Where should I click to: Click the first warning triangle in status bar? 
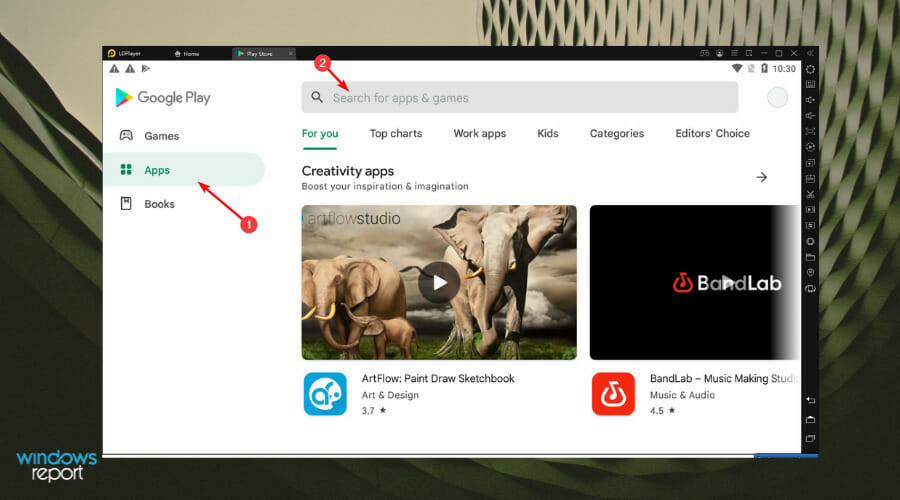(x=114, y=69)
